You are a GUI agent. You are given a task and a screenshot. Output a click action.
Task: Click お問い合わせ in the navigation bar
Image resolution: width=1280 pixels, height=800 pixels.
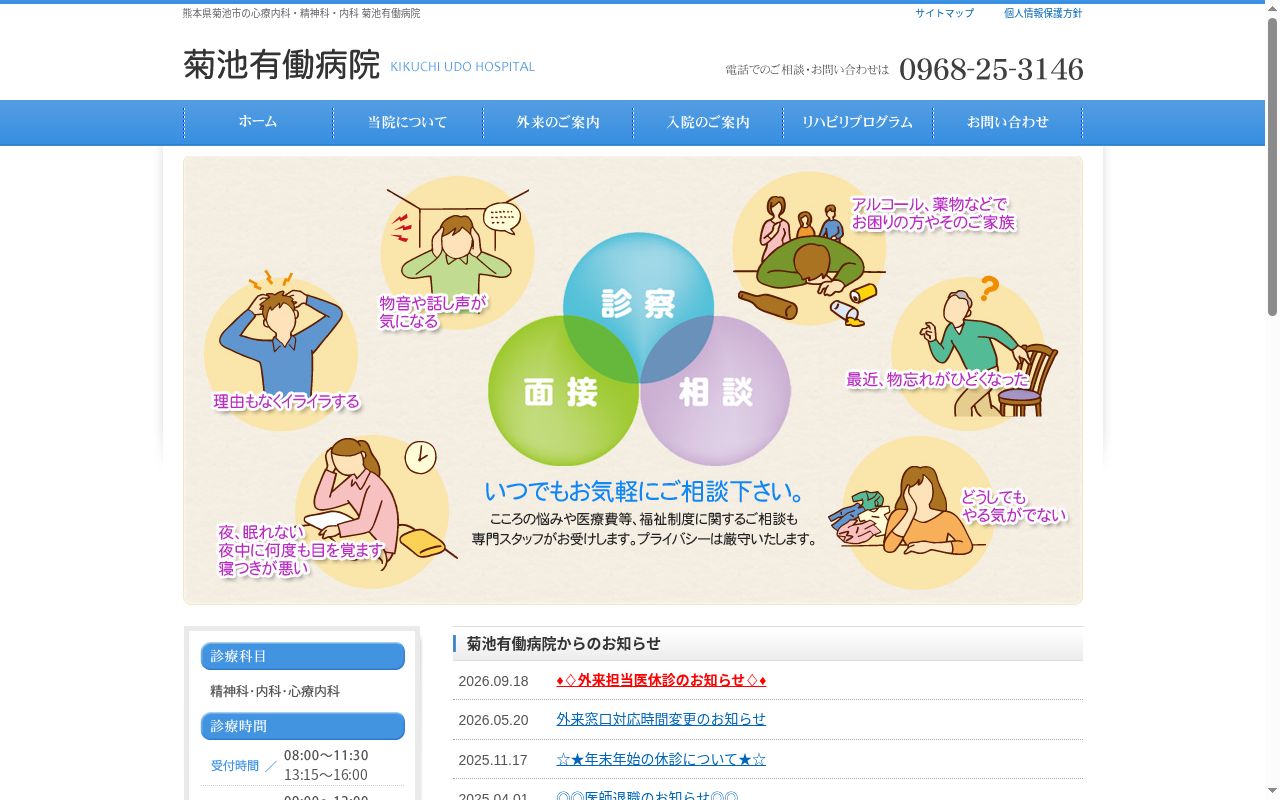click(x=1008, y=122)
